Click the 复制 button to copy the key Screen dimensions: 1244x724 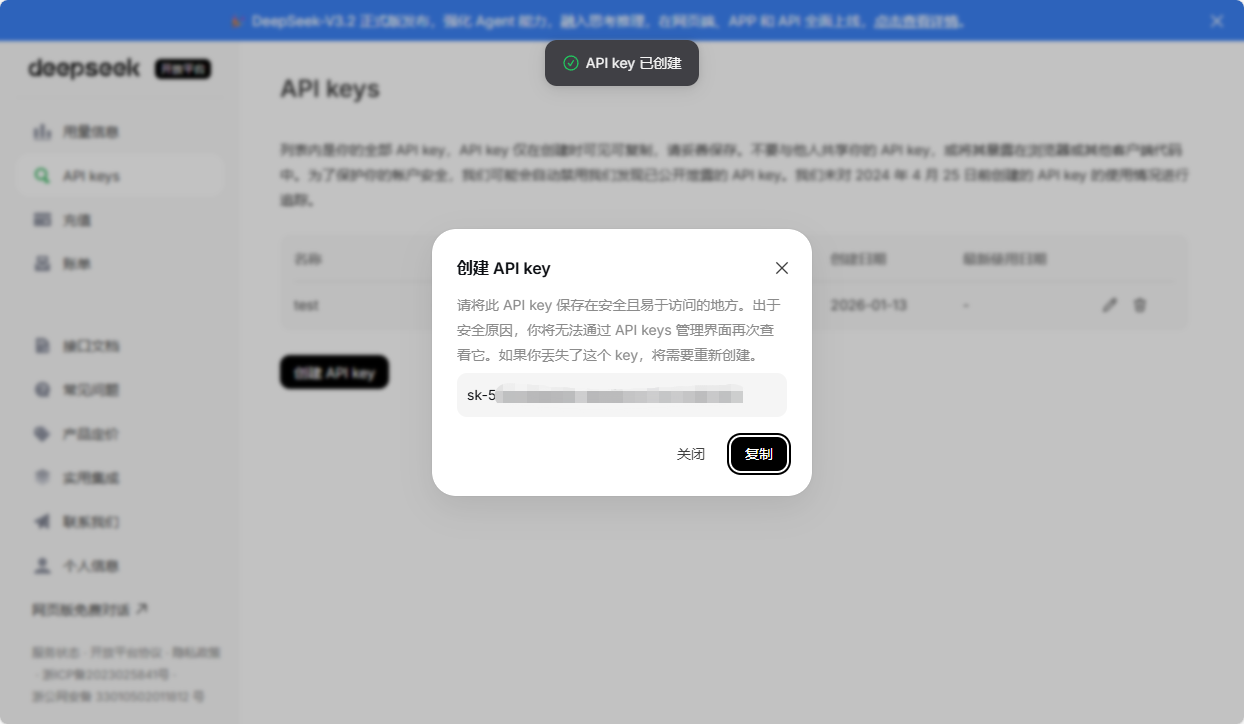(759, 454)
